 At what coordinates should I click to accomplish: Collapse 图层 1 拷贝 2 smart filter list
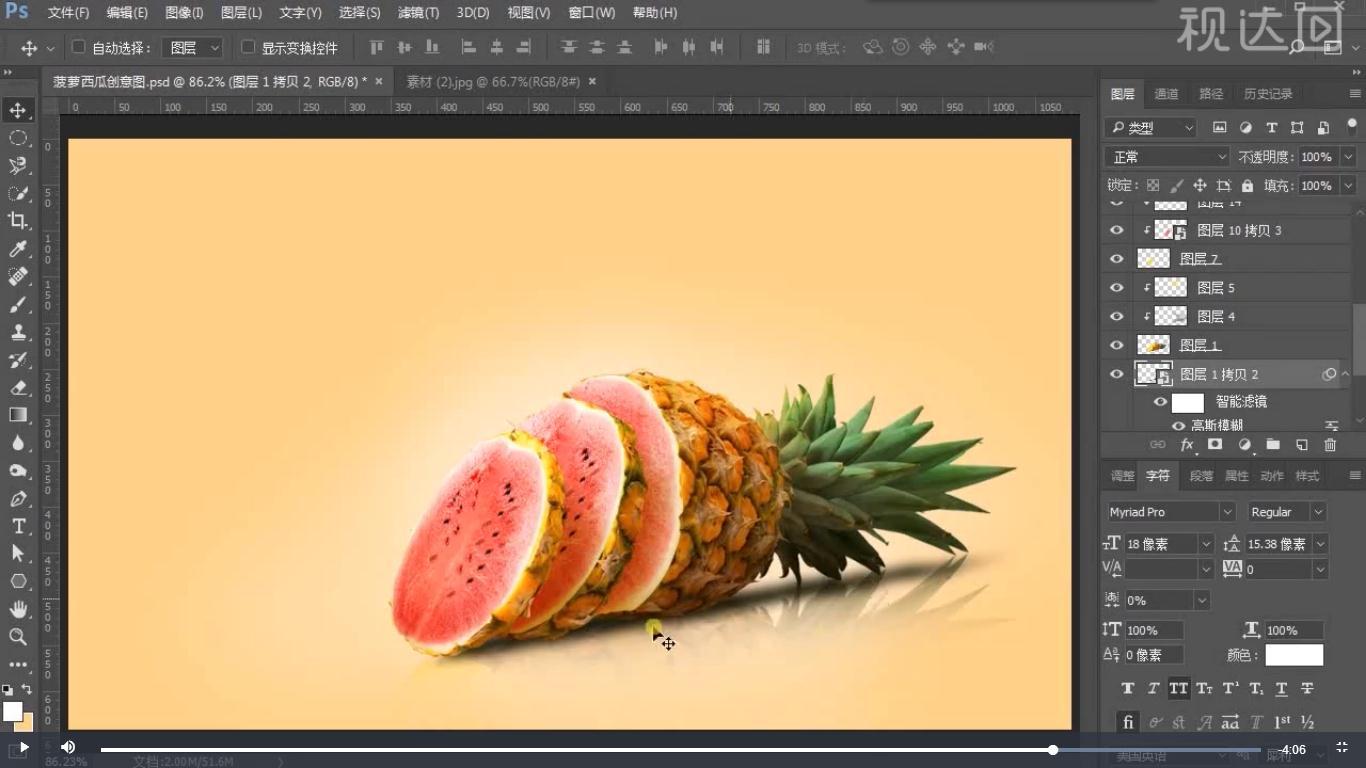point(1345,374)
